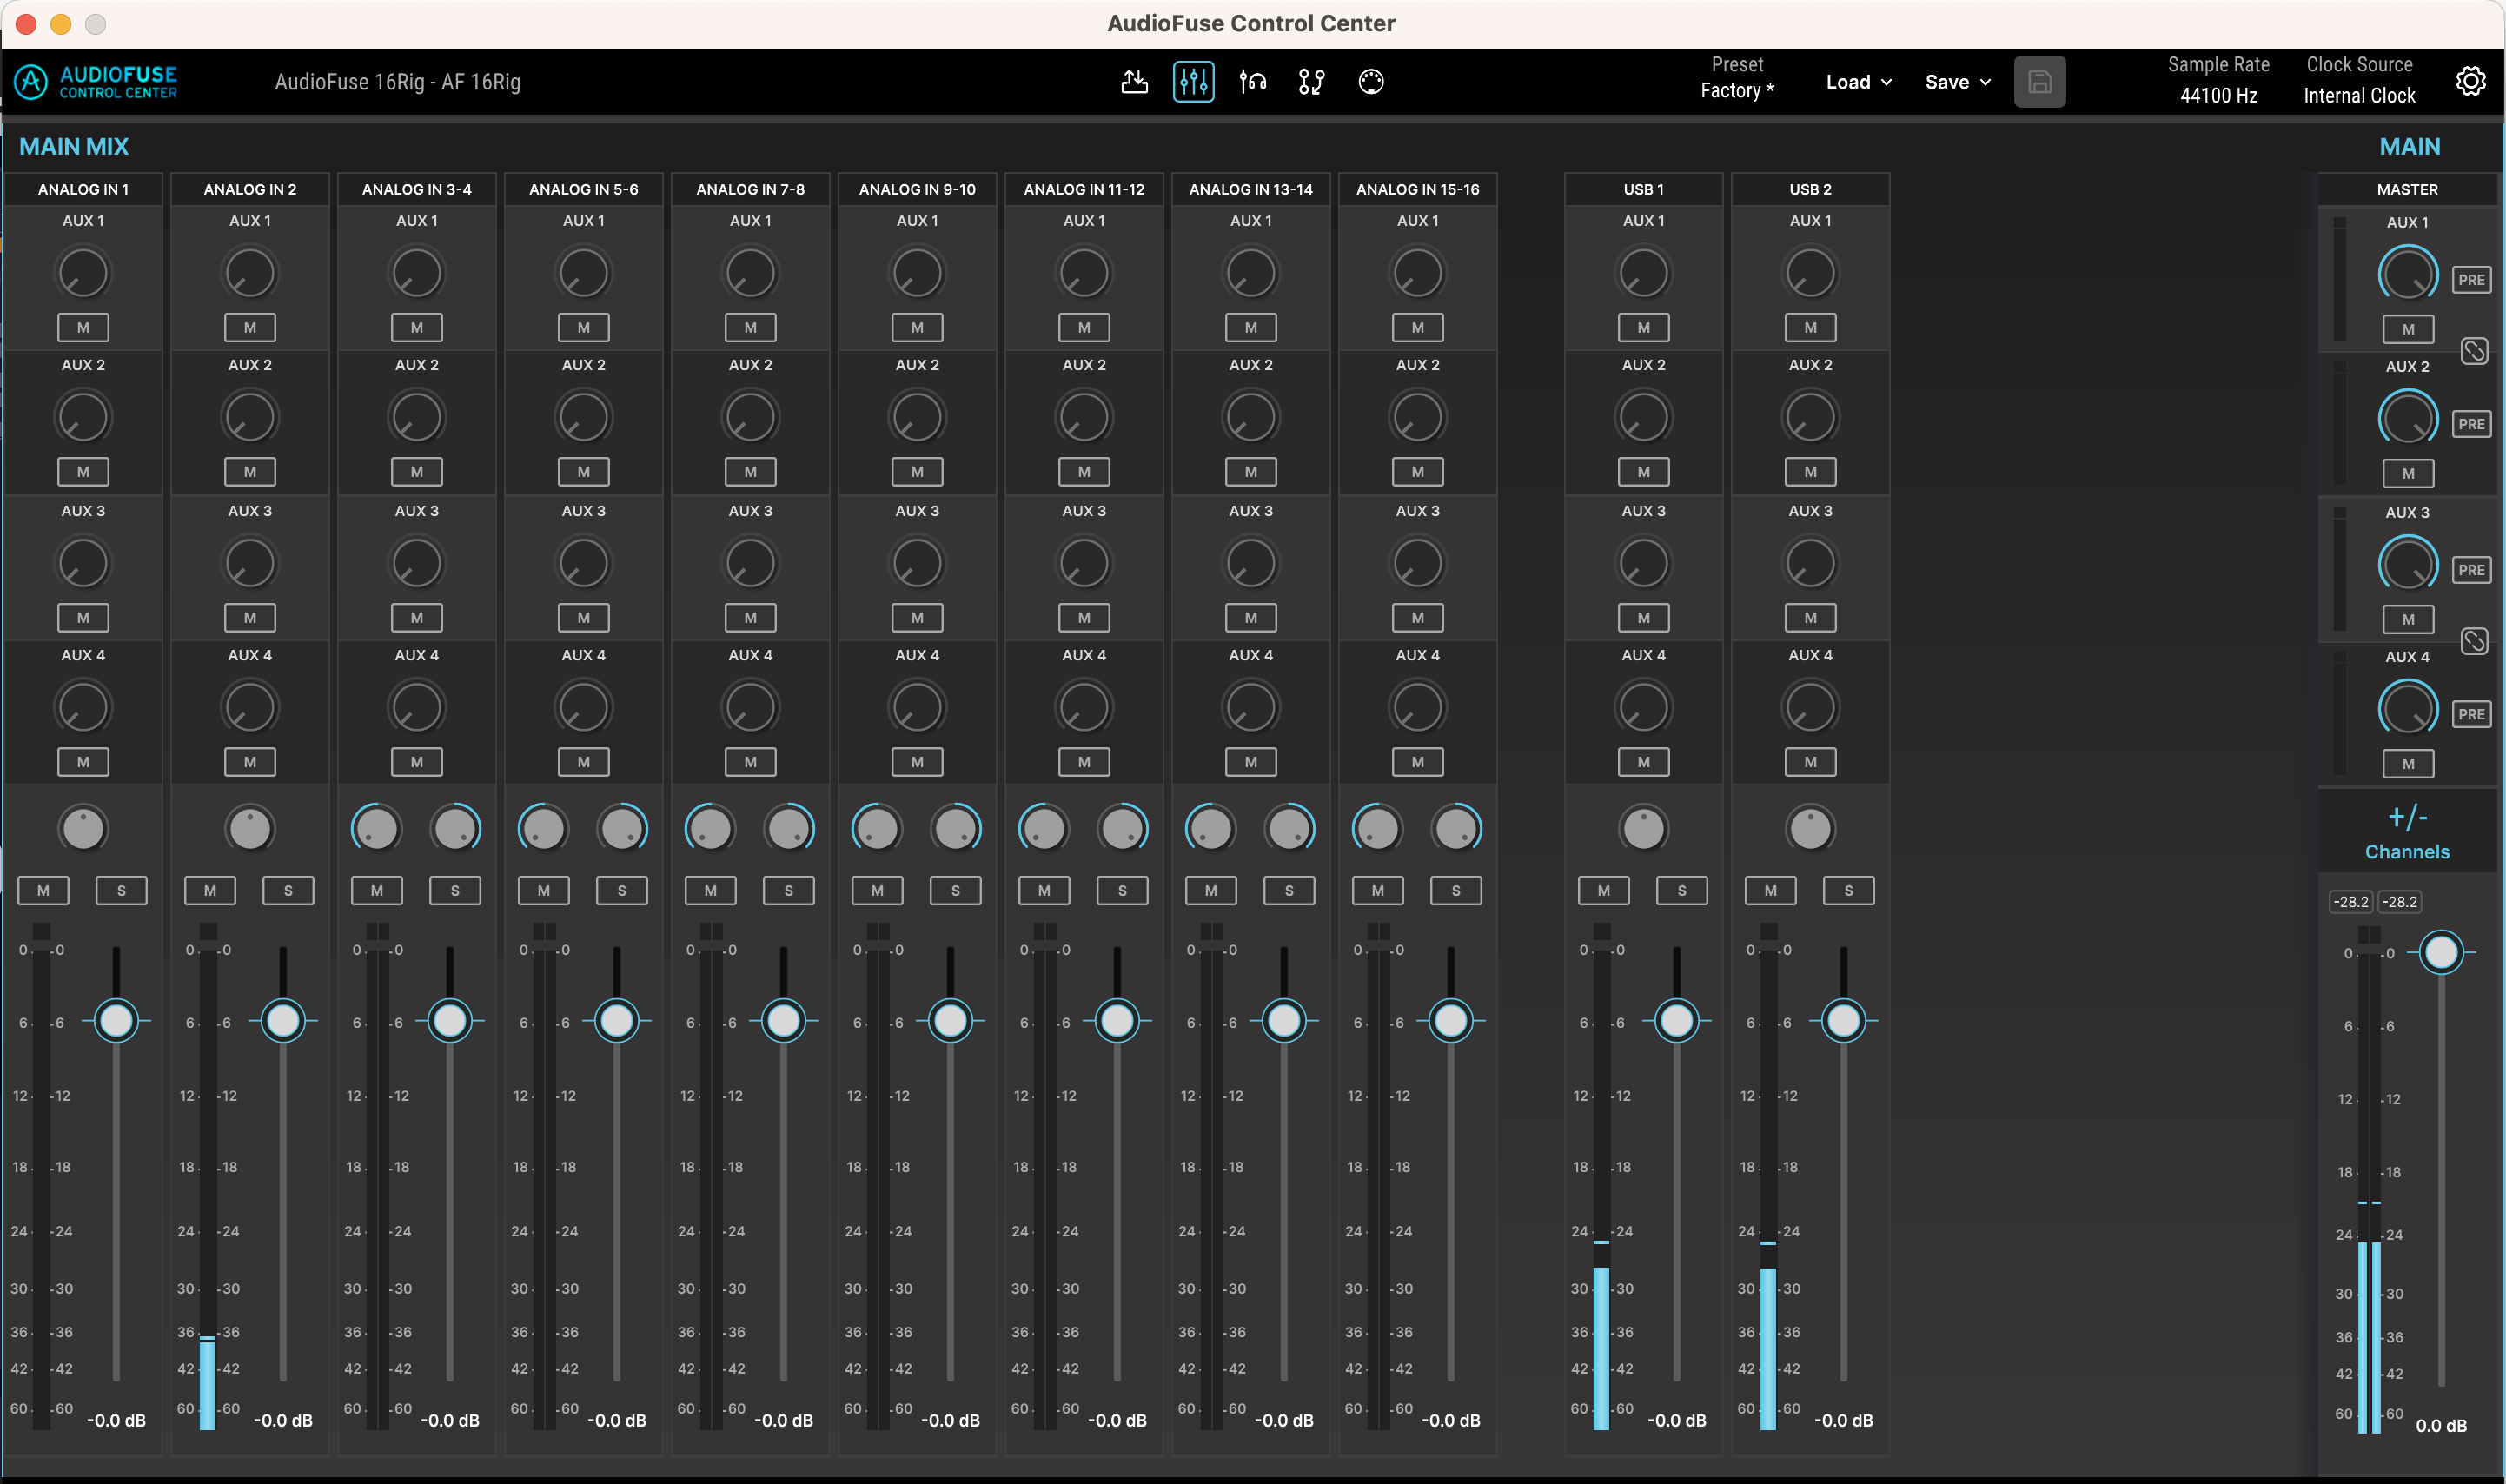Click the Master 0.0 dB value

(2441, 1425)
